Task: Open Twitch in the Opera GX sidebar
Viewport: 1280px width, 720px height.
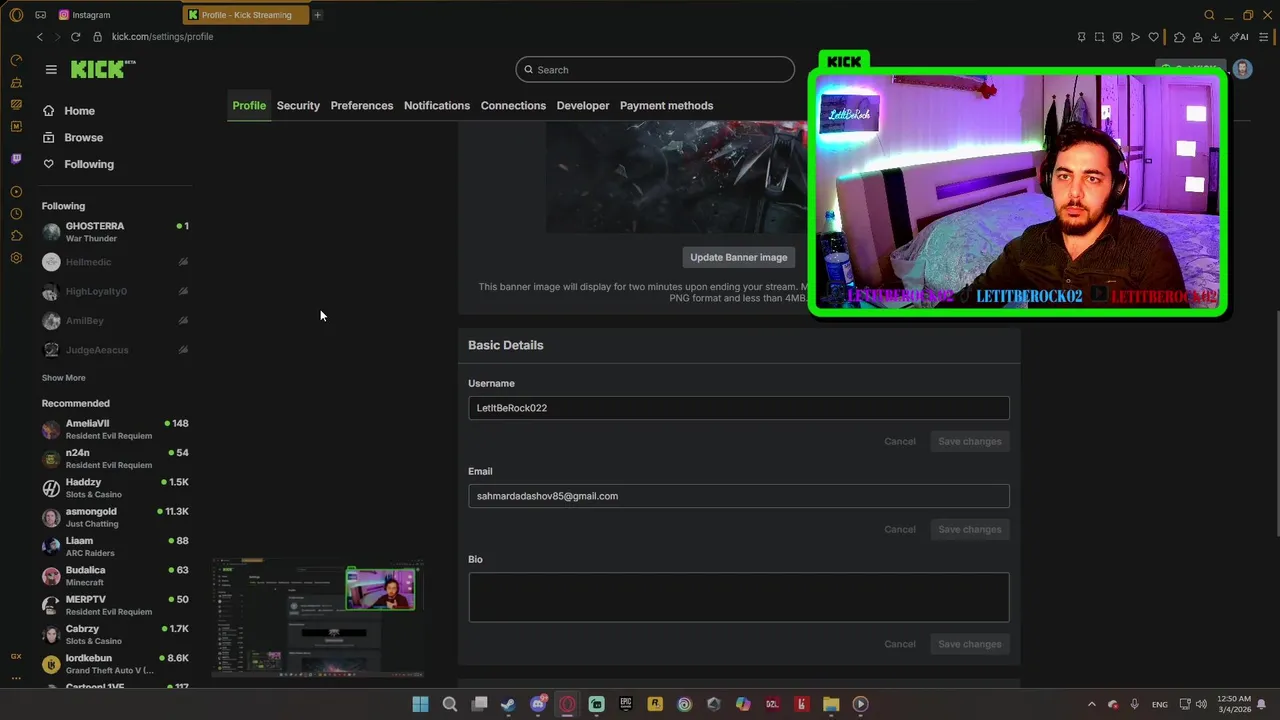Action: click(16, 158)
